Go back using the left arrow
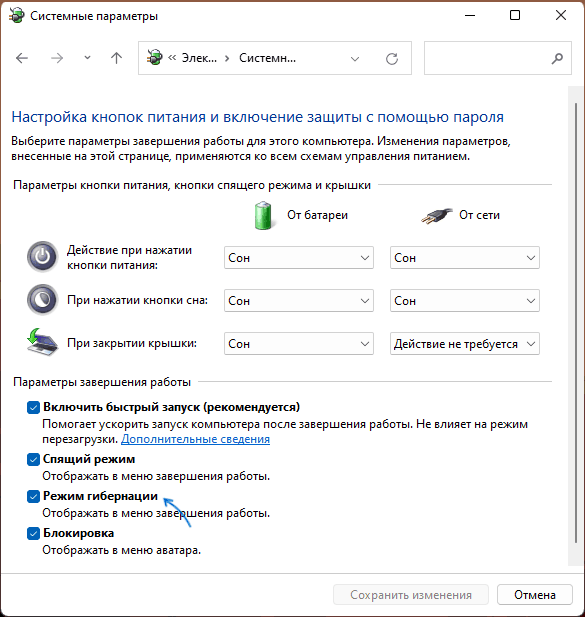585x617 pixels. (x=22, y=58)
